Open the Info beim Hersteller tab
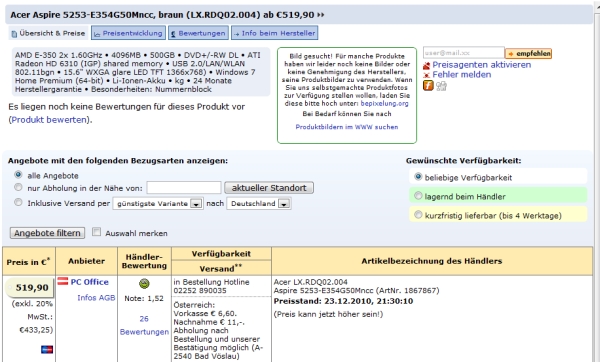Screen dimensions: 600x362 point(274,33)
